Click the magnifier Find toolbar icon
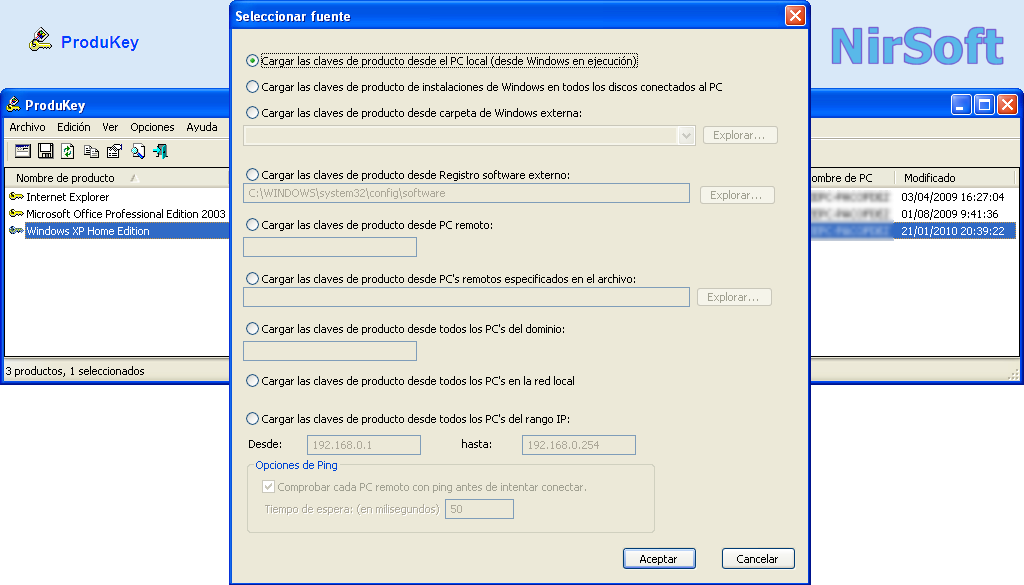This screenshot has width=1024, height=585. pos(138,151)
